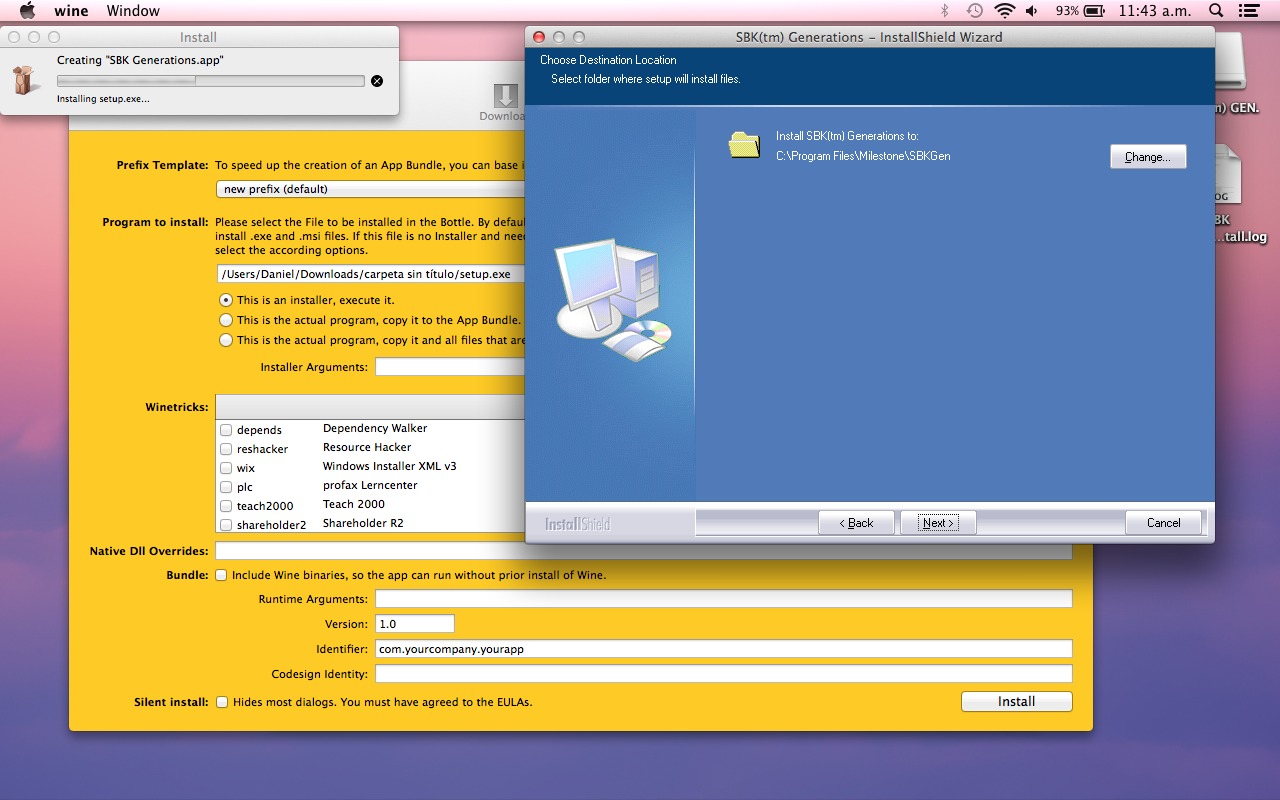Click the install progress bar

click(211, 81)
